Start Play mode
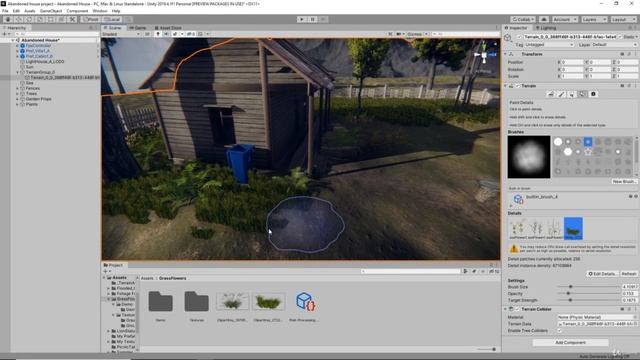 [302, 19]
